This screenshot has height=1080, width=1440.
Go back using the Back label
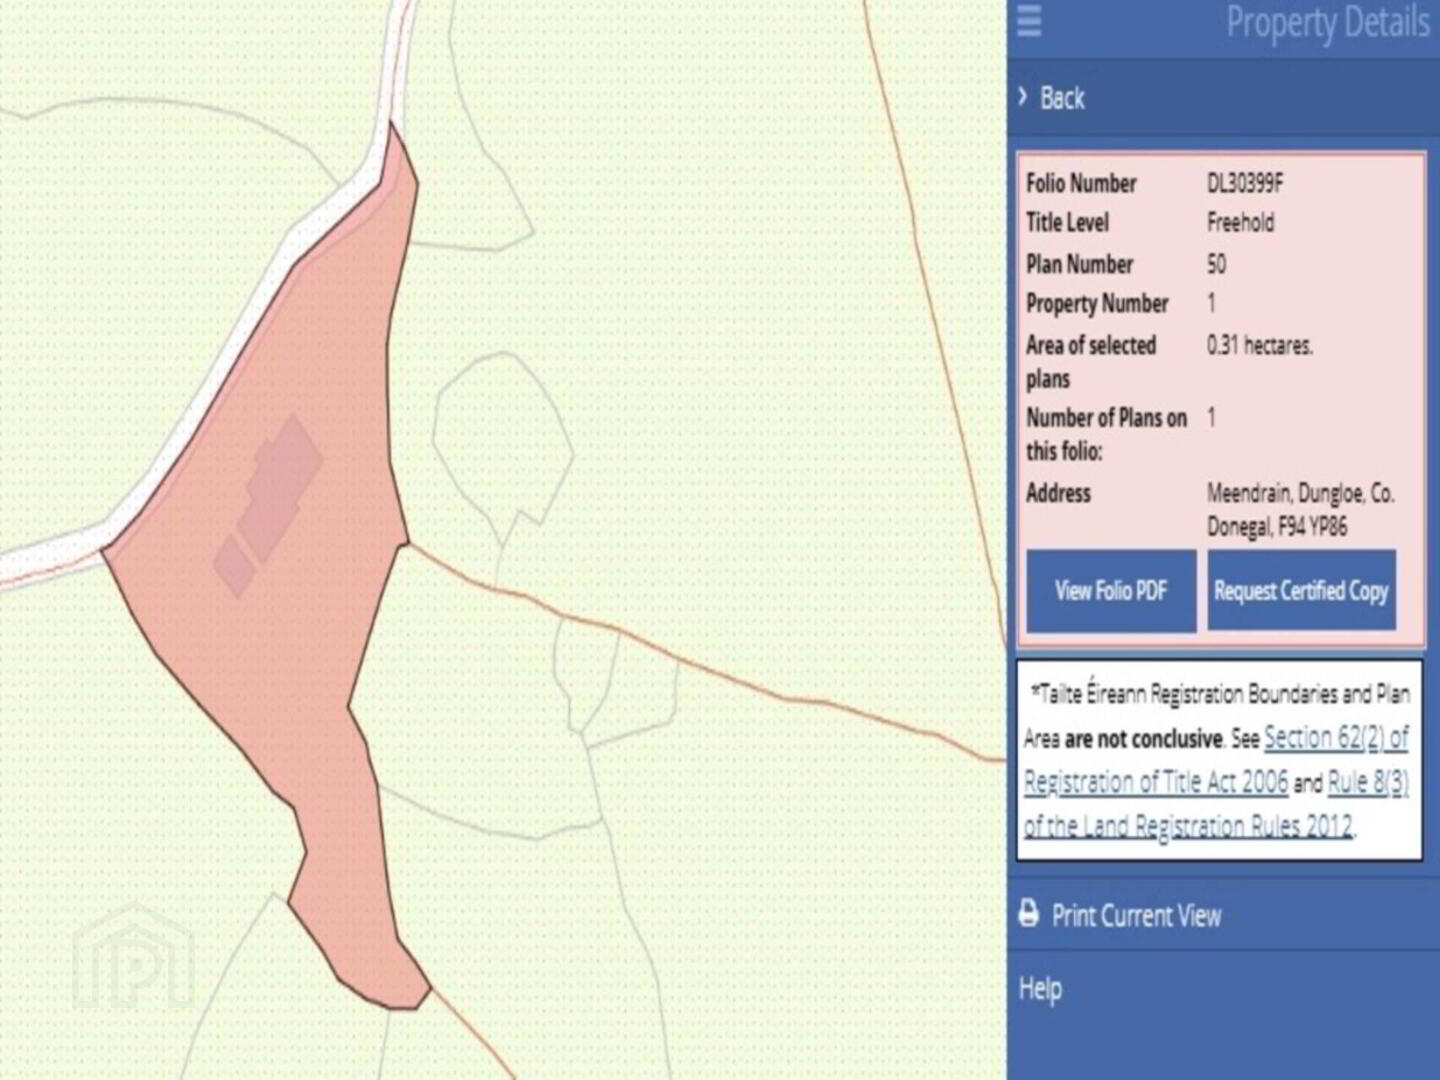coord(1062,98)
